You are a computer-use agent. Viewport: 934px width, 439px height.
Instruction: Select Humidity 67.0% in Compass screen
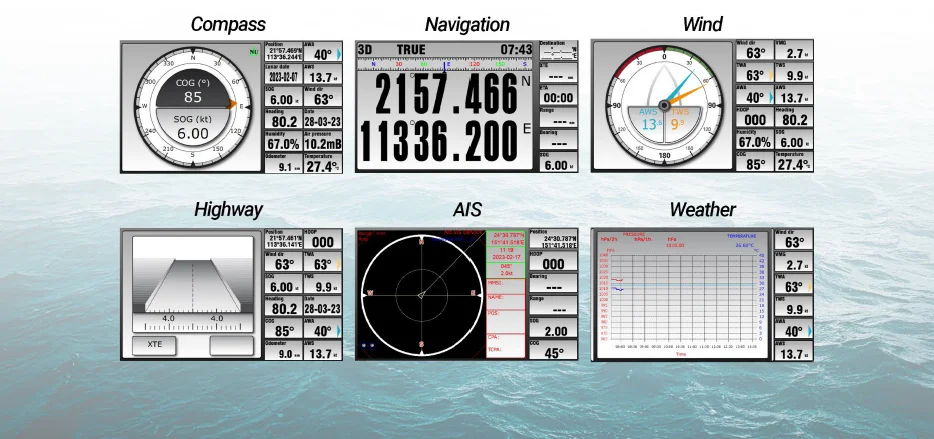tap(283, 141)
